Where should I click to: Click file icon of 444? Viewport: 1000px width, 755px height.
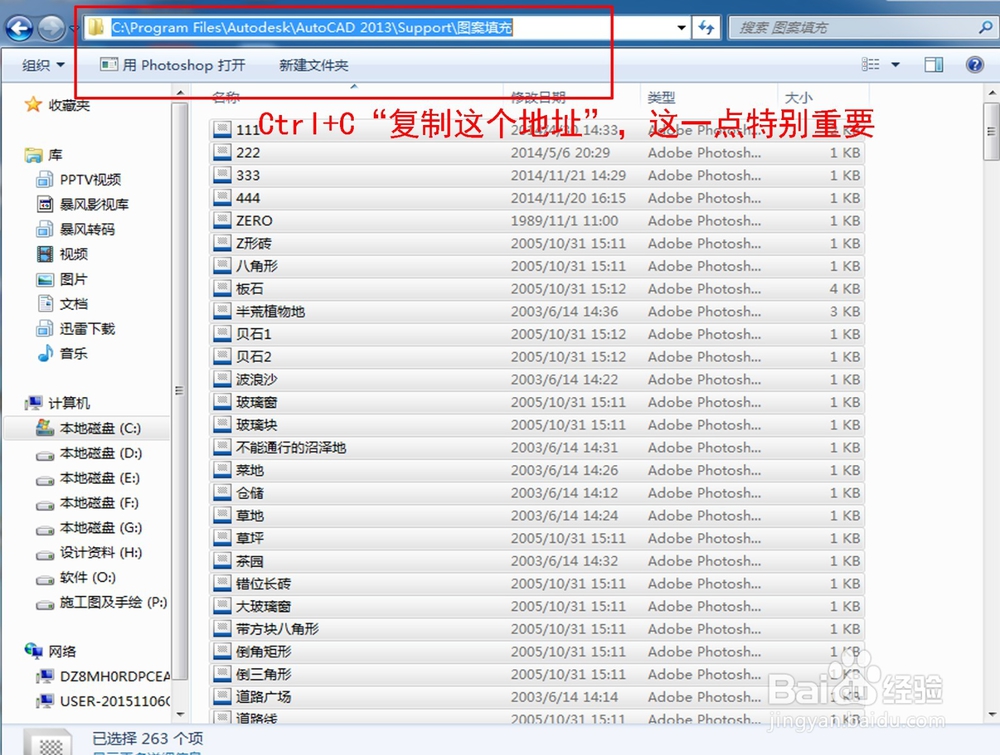[222, 198]
